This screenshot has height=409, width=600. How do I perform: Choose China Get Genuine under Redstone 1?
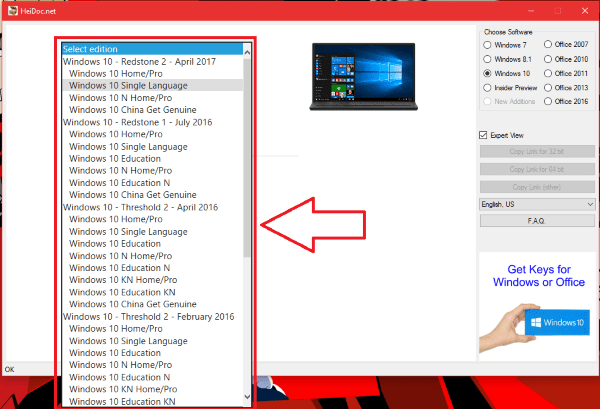[x=152, y=195]
